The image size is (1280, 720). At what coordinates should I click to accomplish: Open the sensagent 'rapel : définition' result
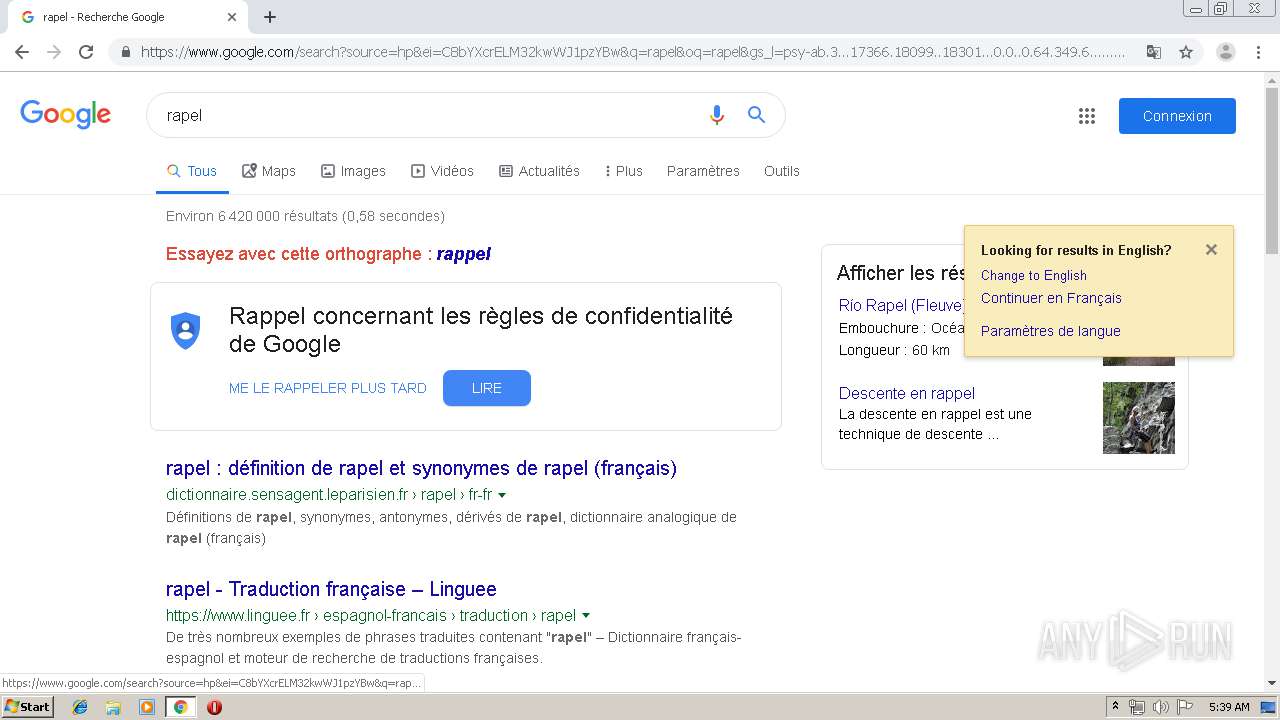coord(421,468)
